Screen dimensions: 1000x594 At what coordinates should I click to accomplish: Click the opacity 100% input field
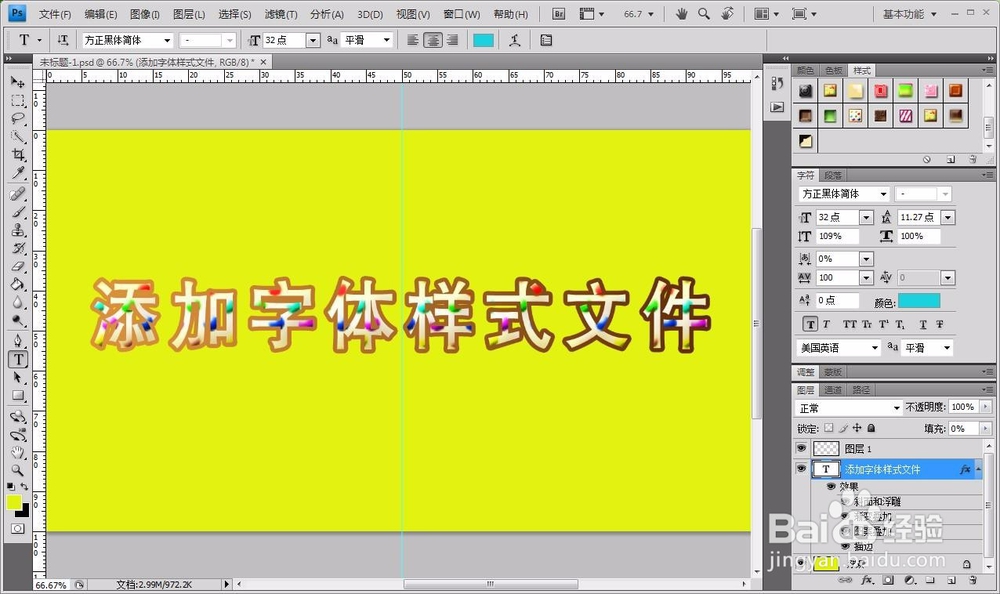pyautogui.click(x=963, y=407)
